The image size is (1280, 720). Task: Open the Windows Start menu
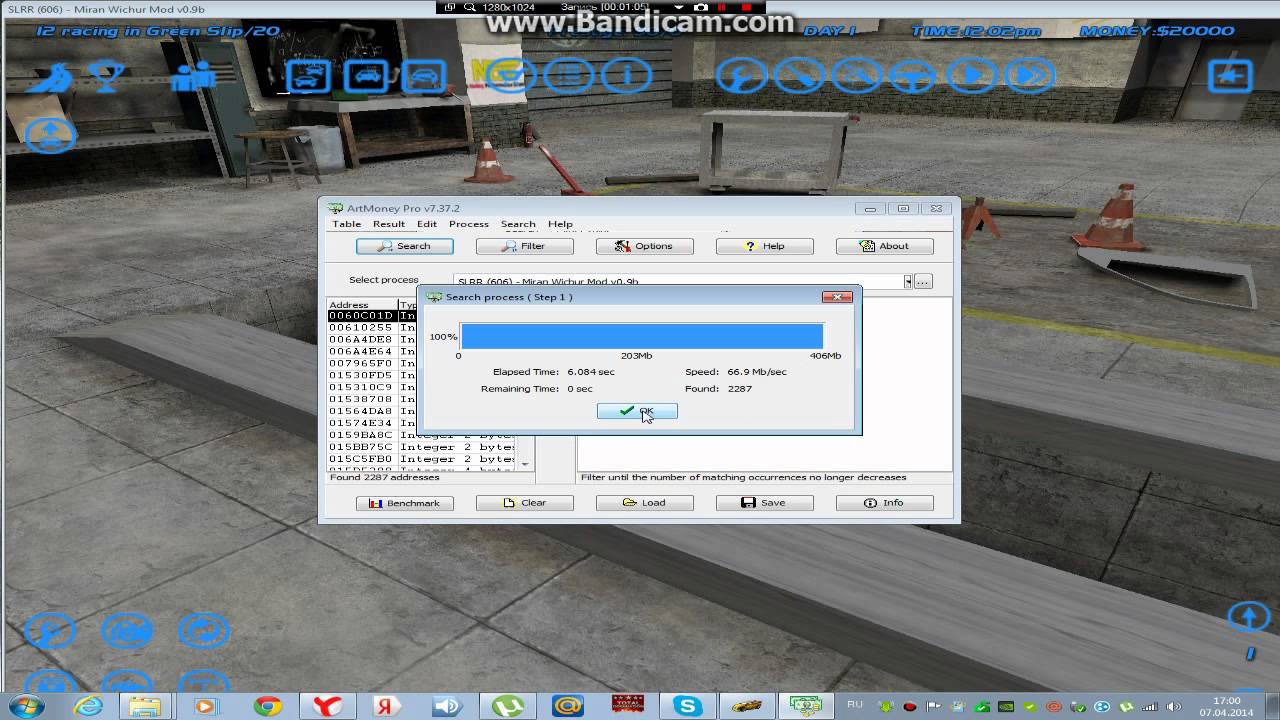24,706
